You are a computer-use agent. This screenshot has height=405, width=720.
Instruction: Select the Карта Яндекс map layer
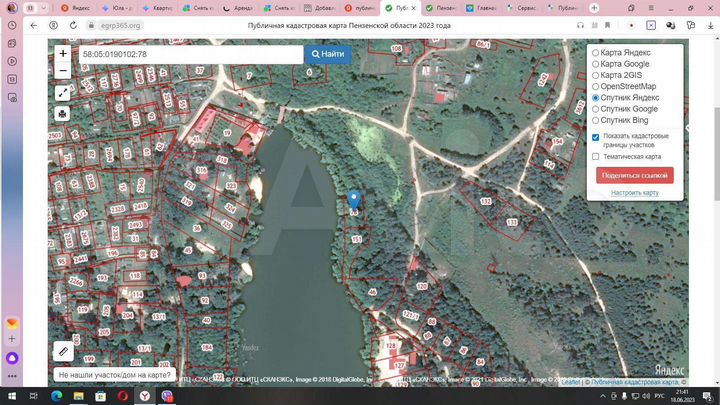596,53
